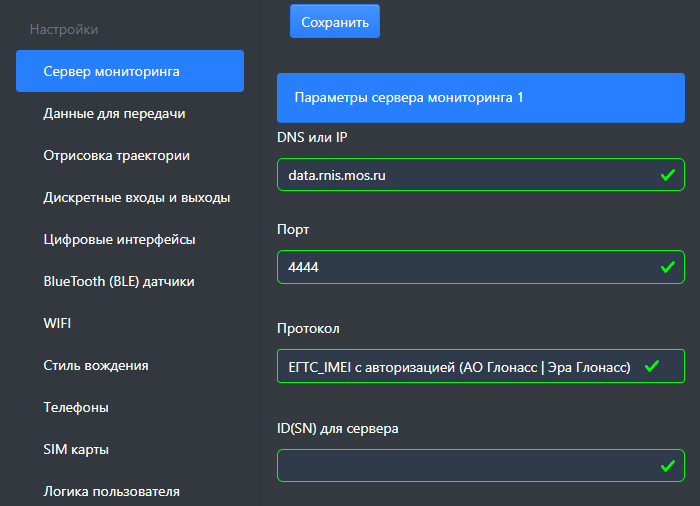Screen dimensions: 700x506
Task: Open SIM карты section
Action: (76, 450)
